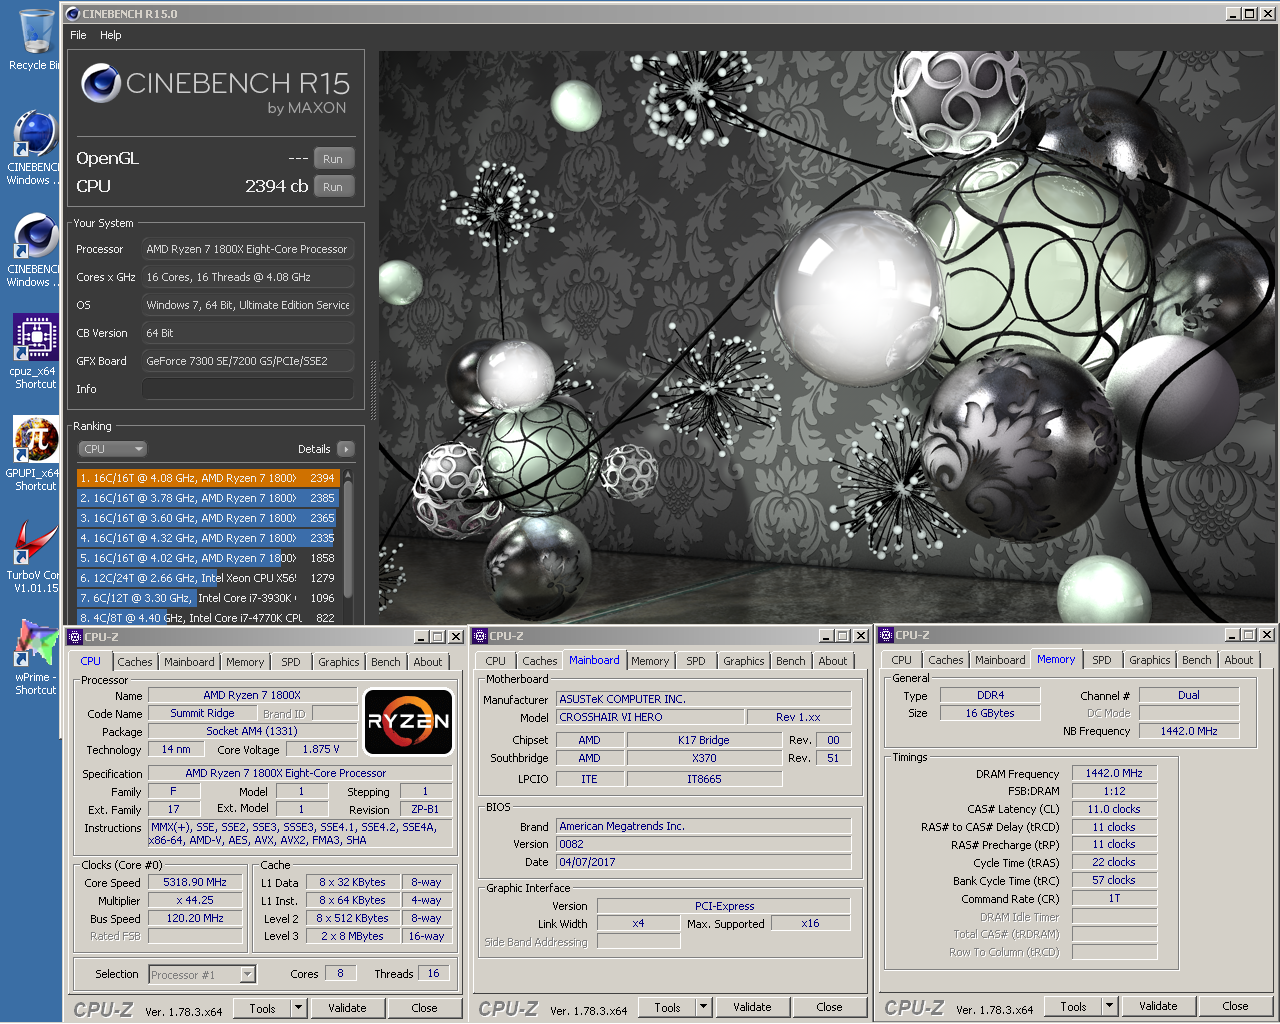Click the Ryzen logo in CPU-Z
Image resolution: width=1280 pixels, height=1024 pixels.
pos(408,721)
